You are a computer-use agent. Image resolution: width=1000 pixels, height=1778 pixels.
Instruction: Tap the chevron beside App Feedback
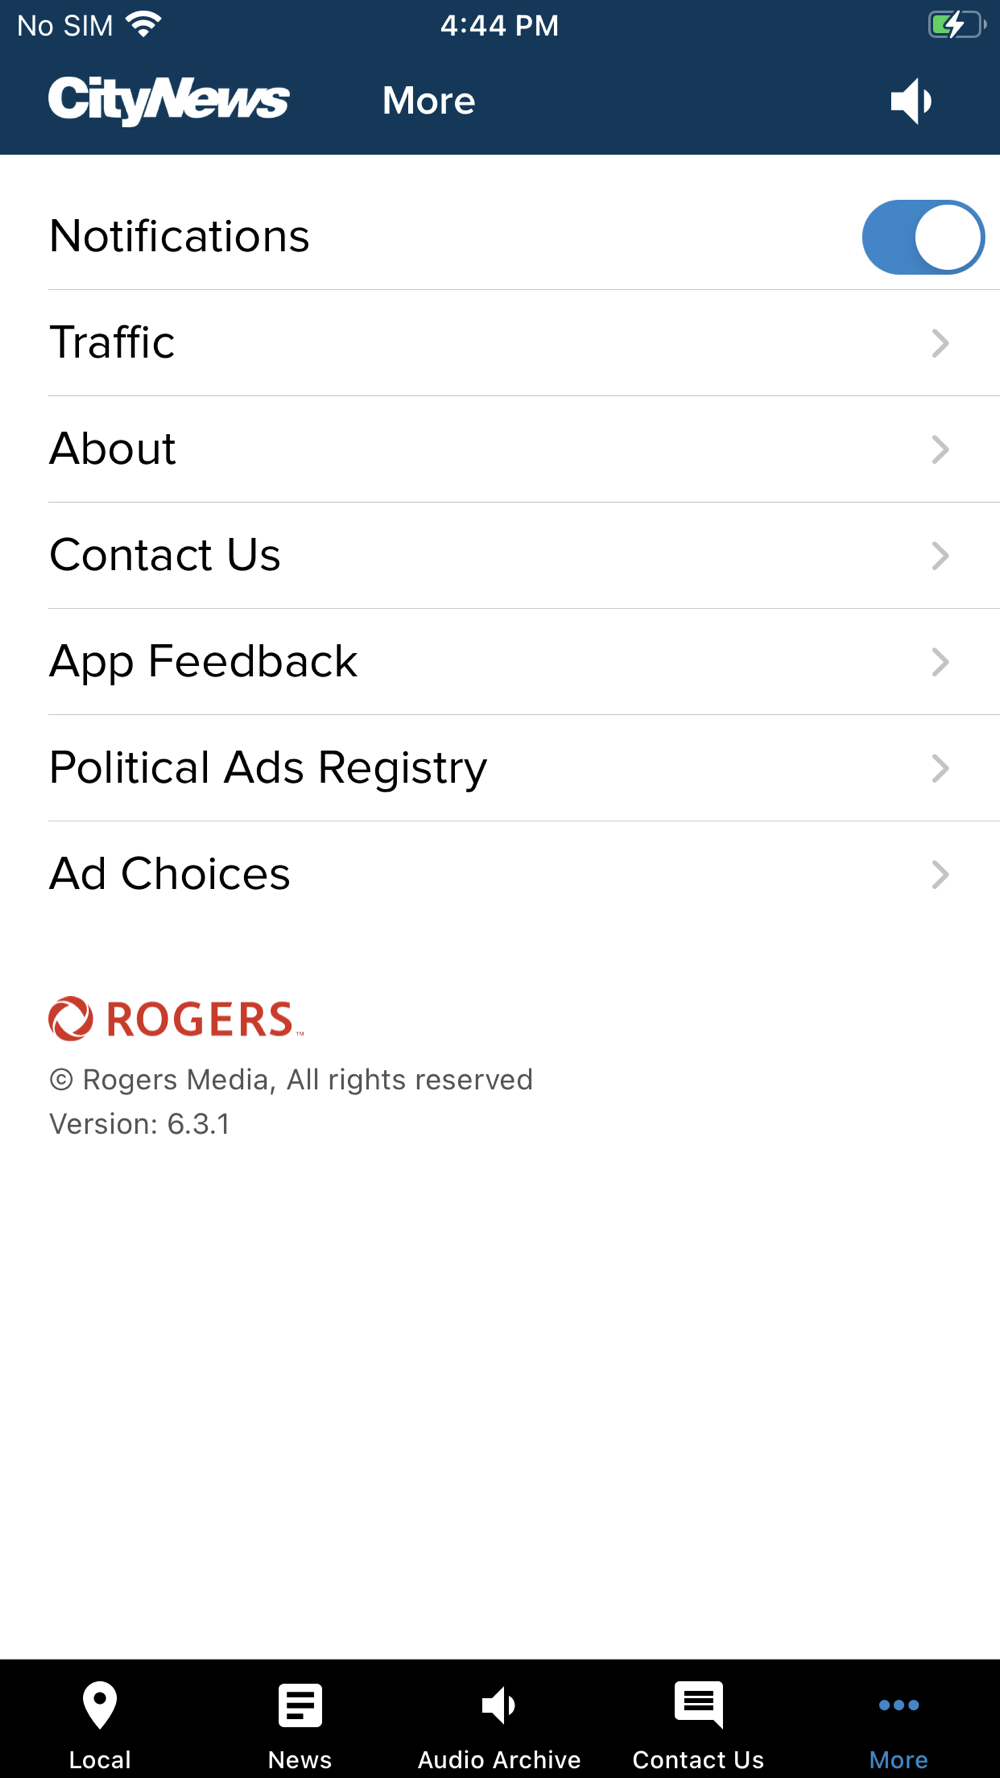click(x=940, y=662)
